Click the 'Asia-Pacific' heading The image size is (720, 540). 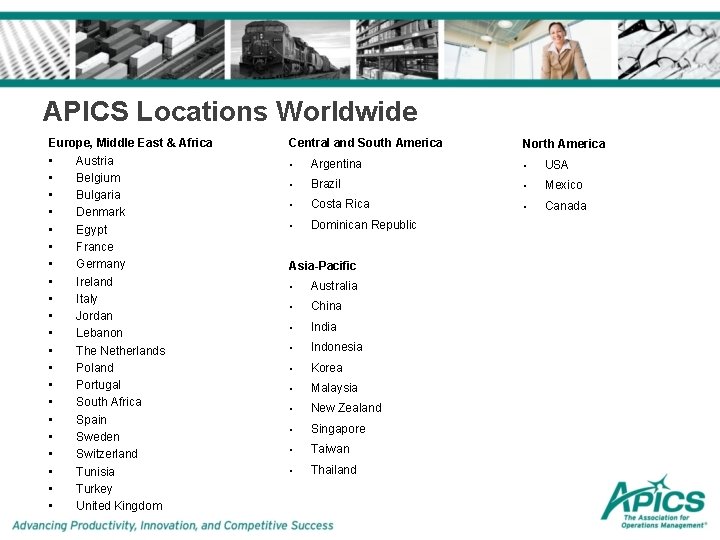[322, 266]
